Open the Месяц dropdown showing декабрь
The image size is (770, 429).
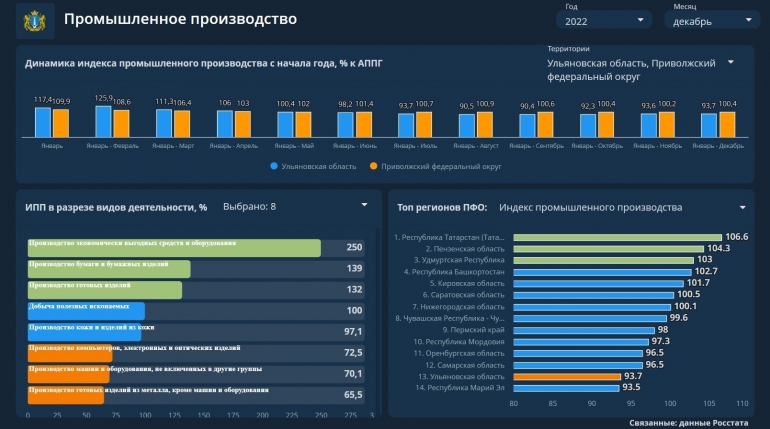pos(710,20)
